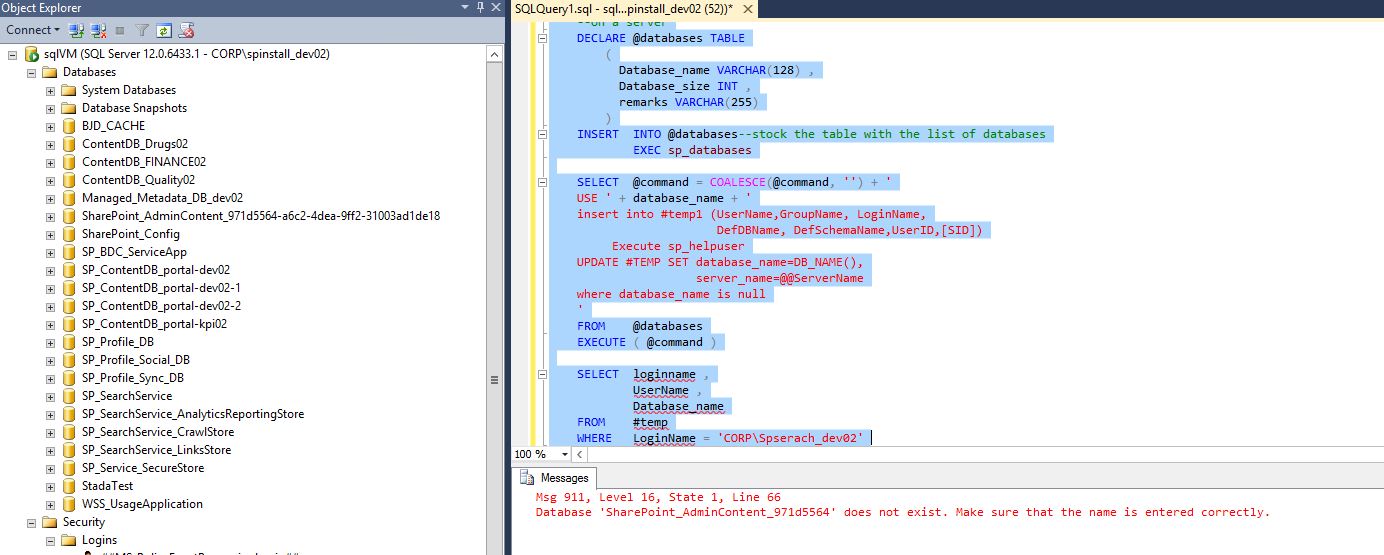Viewport: 1384px width, 555px height.
Task: Collapse the SELECT loginname code region
Action: 543,374
